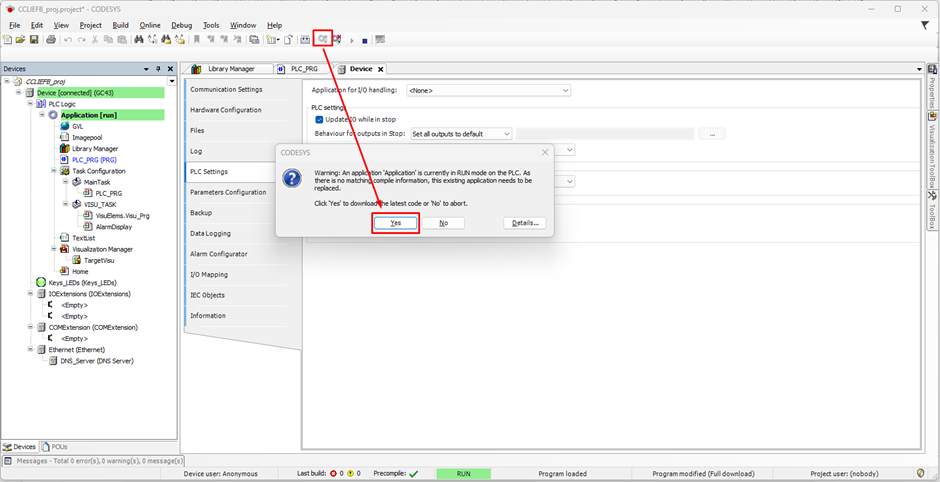Viewport: 940px width, 482px height.
Task: Collapse the Task Configuration node
Action: click(54, 171)
